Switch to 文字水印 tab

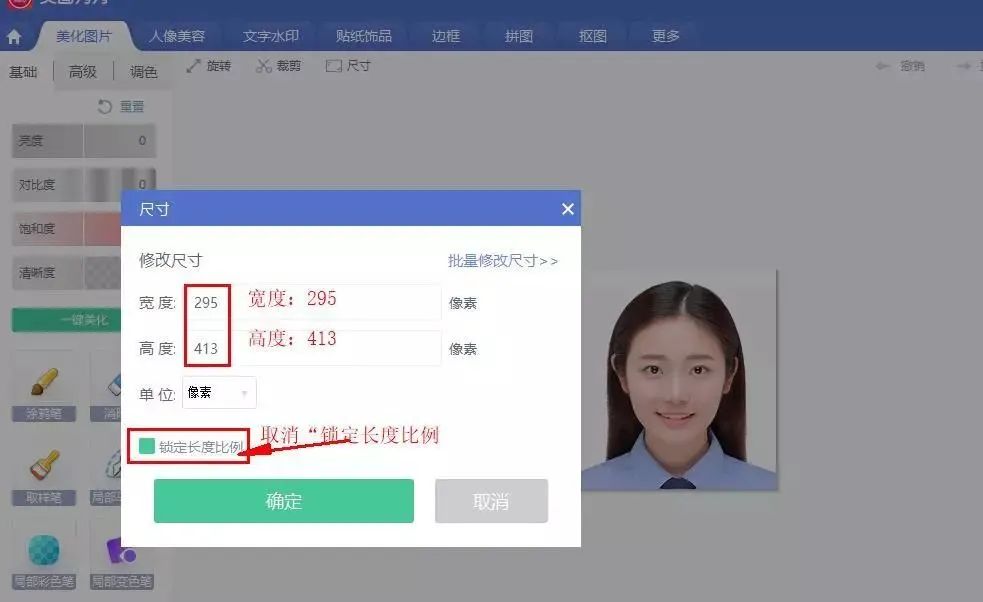click(x=271, y=36)
